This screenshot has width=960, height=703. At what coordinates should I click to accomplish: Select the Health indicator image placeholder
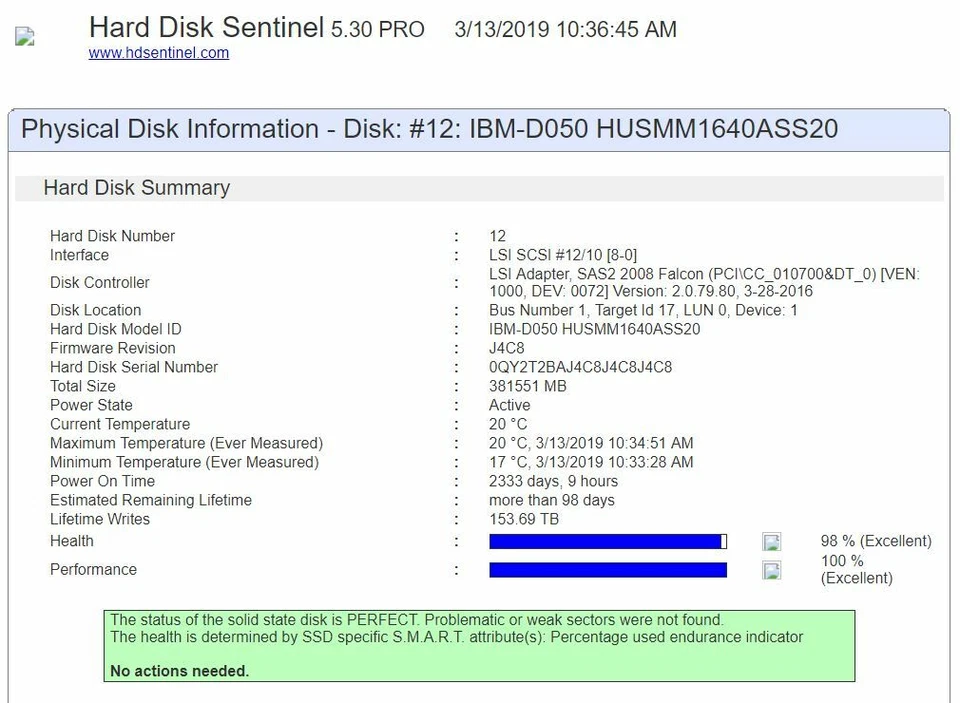(x=770, y=541)
